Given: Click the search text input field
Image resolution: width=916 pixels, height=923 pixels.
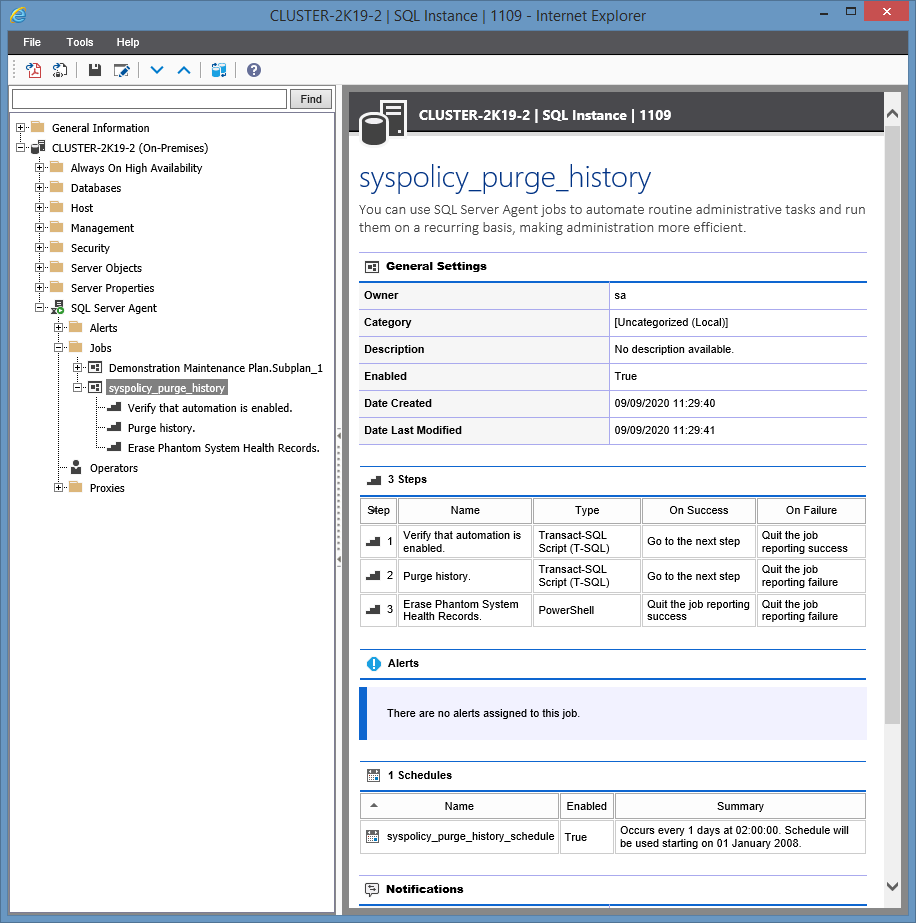Looking at the screenshot, I should click(x=150, y=99).
